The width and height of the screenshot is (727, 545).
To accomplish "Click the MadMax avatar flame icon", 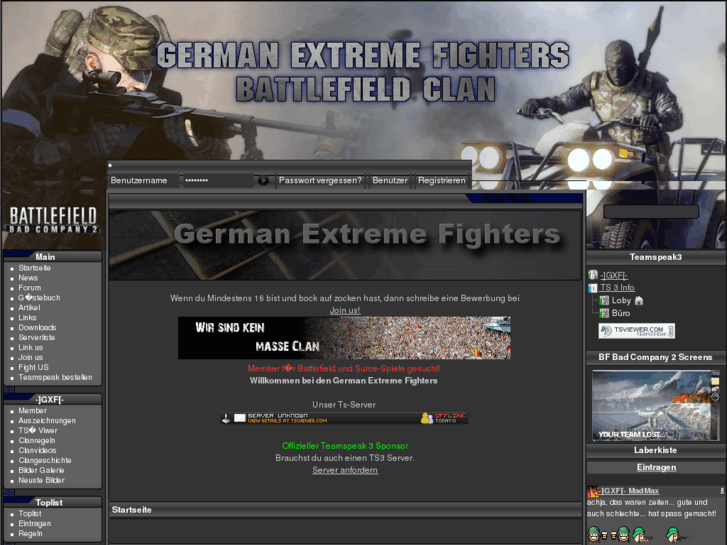I will pyautogui.click(x=593, y=491).
